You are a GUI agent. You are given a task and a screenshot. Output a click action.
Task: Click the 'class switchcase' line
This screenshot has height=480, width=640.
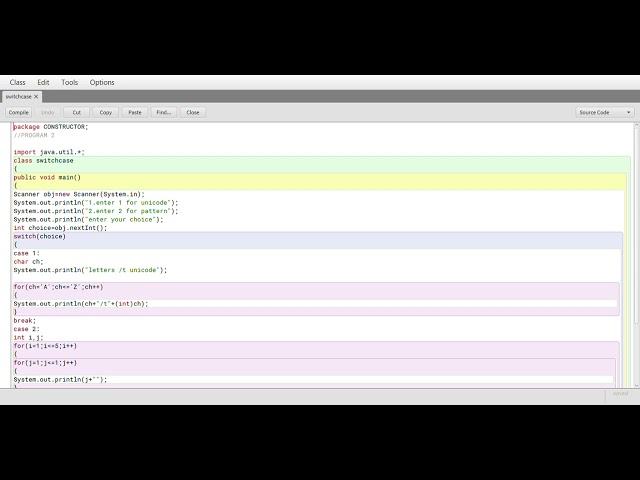[x=43, y=161]
